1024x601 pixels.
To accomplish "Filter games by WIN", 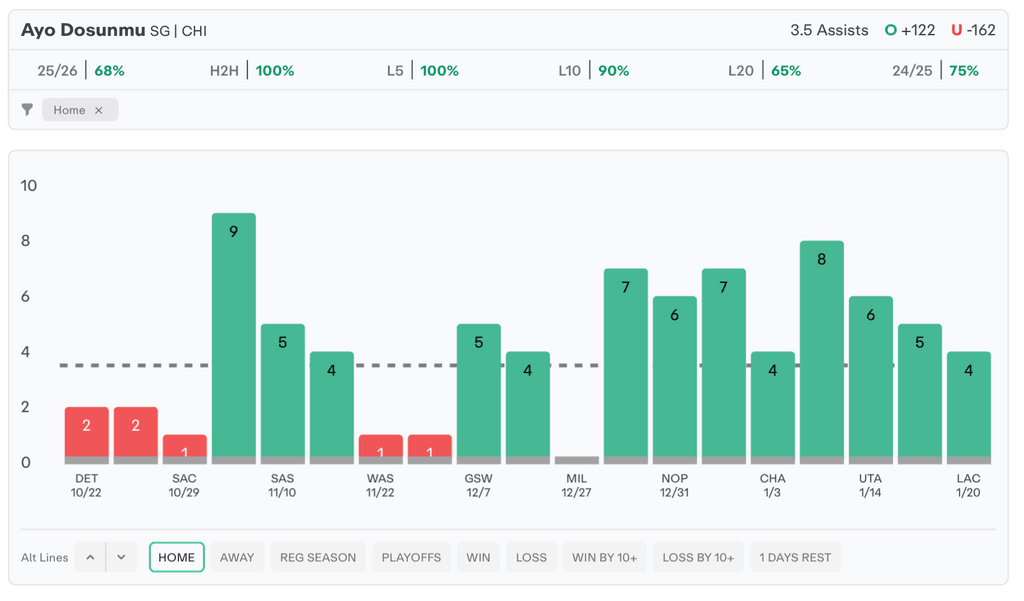I will pos(478,557).
